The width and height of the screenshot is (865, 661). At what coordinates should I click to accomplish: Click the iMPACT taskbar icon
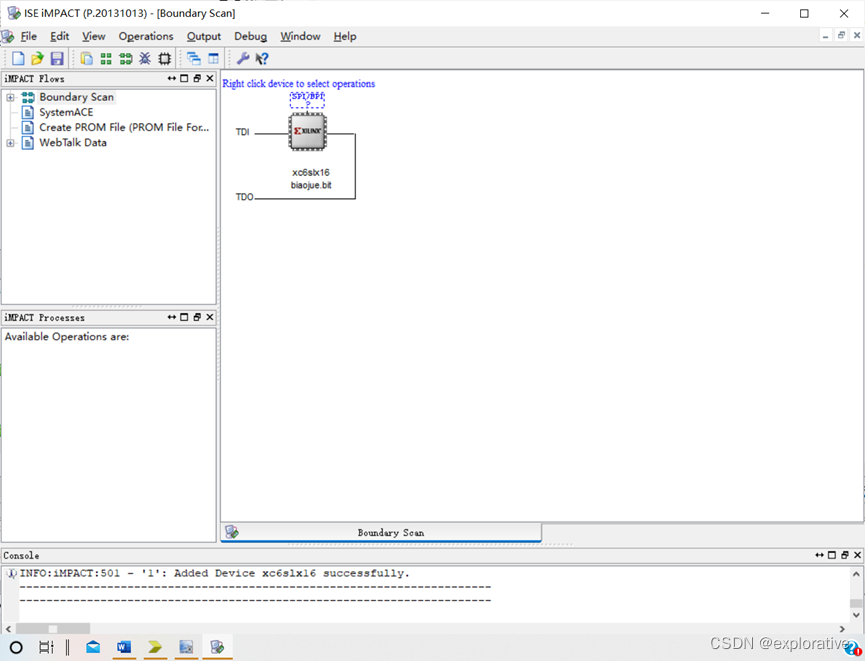(217, 647)
